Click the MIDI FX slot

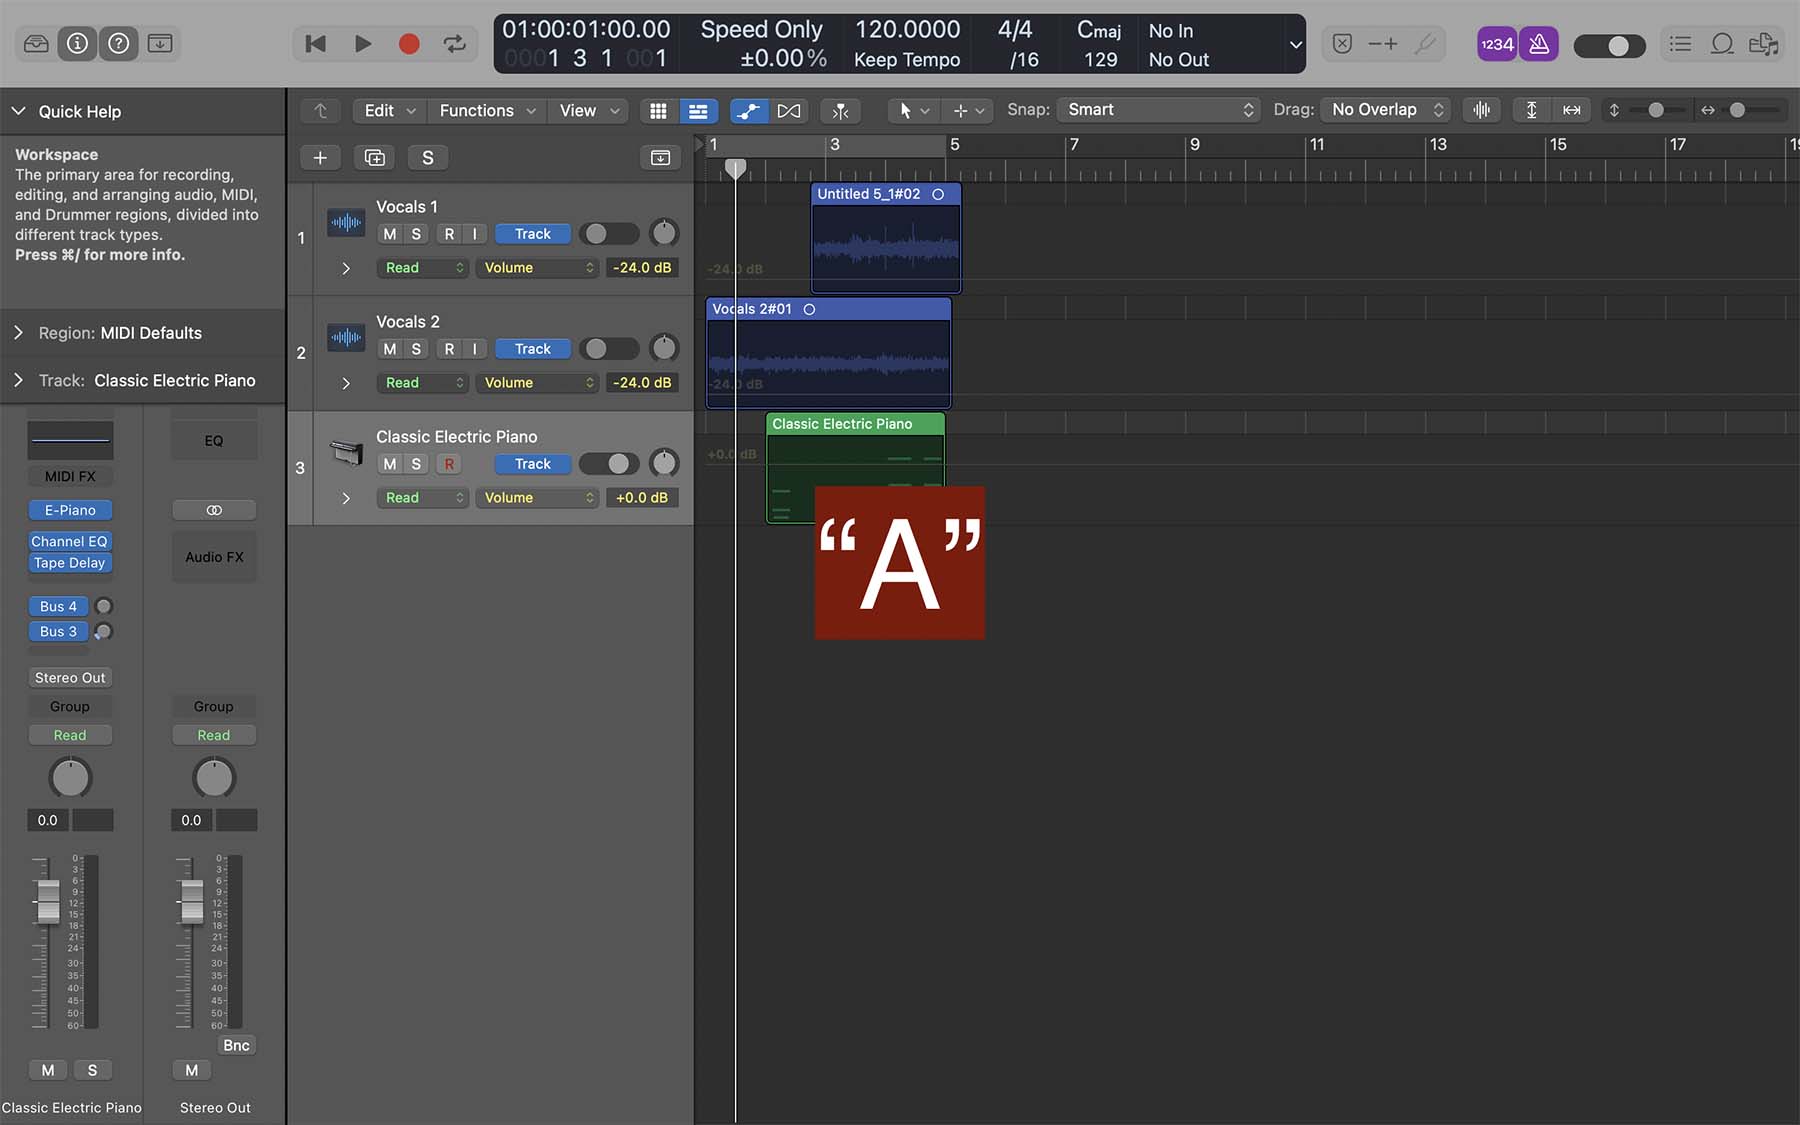[x=70, y=476]
